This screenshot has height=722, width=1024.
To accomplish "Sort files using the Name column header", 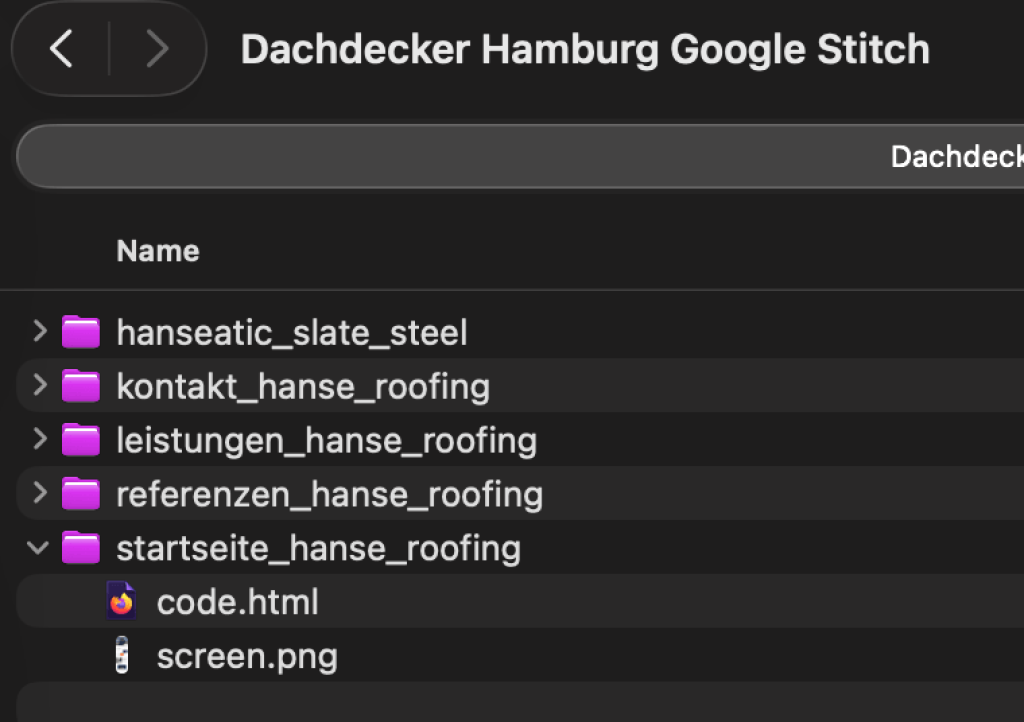I will pyautogui.click(x=157, y=250).
